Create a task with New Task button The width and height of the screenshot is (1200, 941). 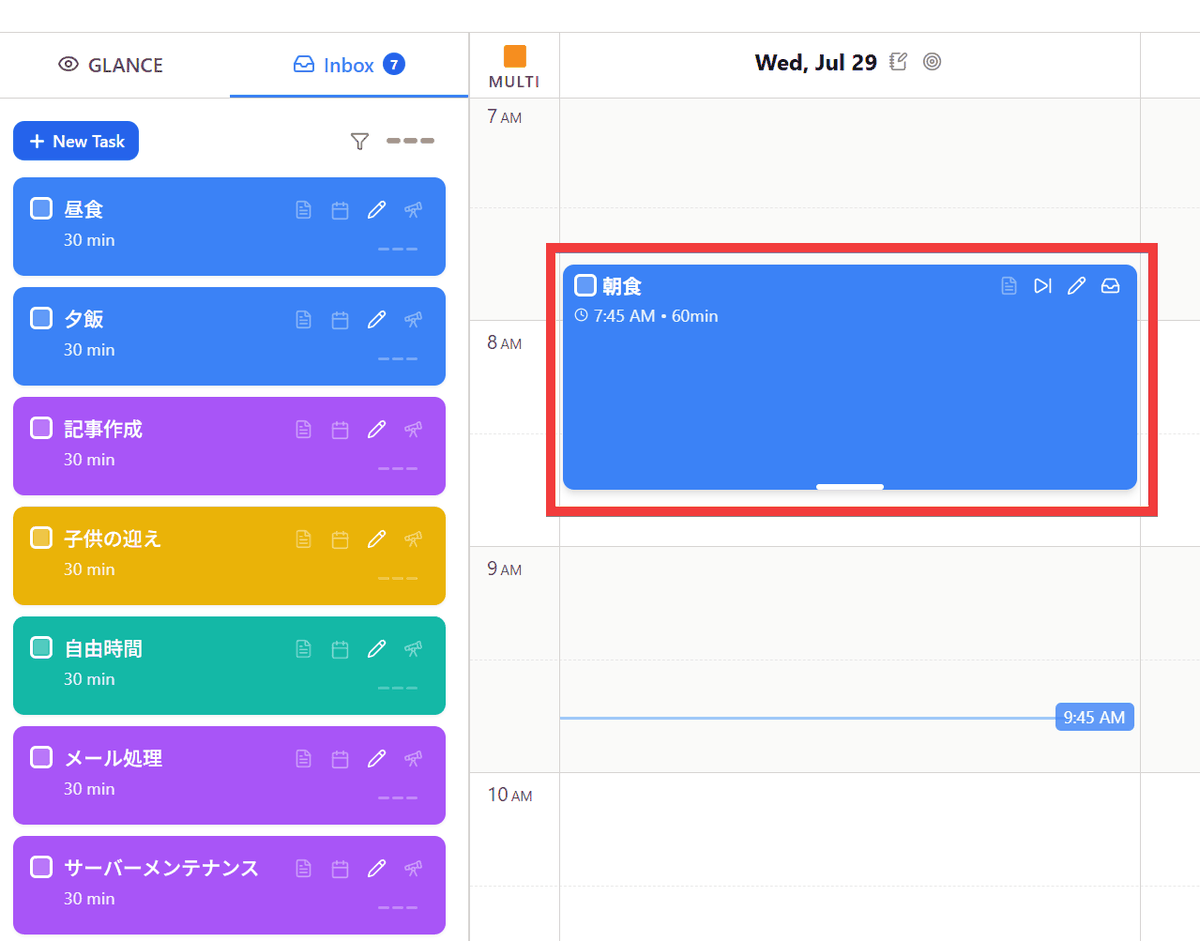pos(76,141)
